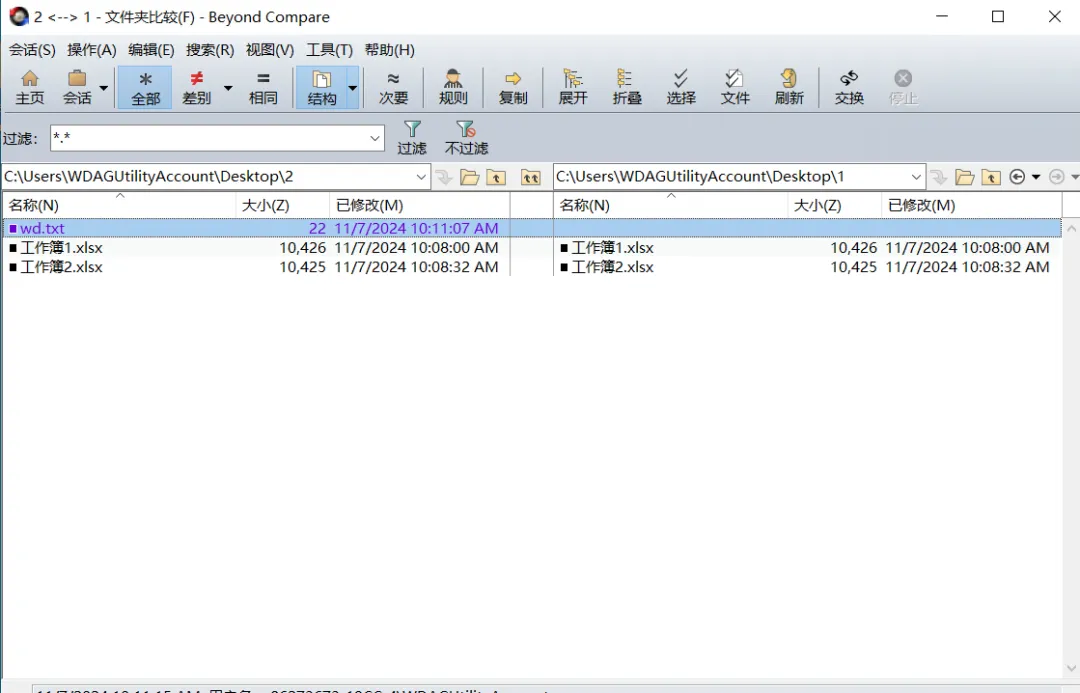1080x693 pixels.
Task: Select wd.txt in left pane
Action: (x=42, y=228)
